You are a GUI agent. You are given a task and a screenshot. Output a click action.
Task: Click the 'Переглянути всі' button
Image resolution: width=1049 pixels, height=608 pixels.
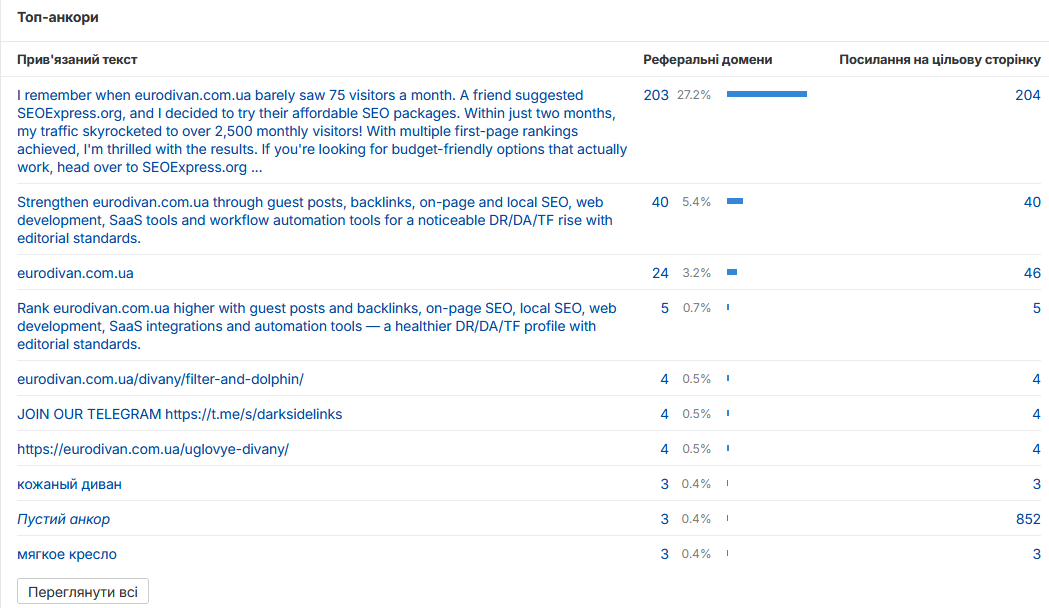[x=83, y=592]
